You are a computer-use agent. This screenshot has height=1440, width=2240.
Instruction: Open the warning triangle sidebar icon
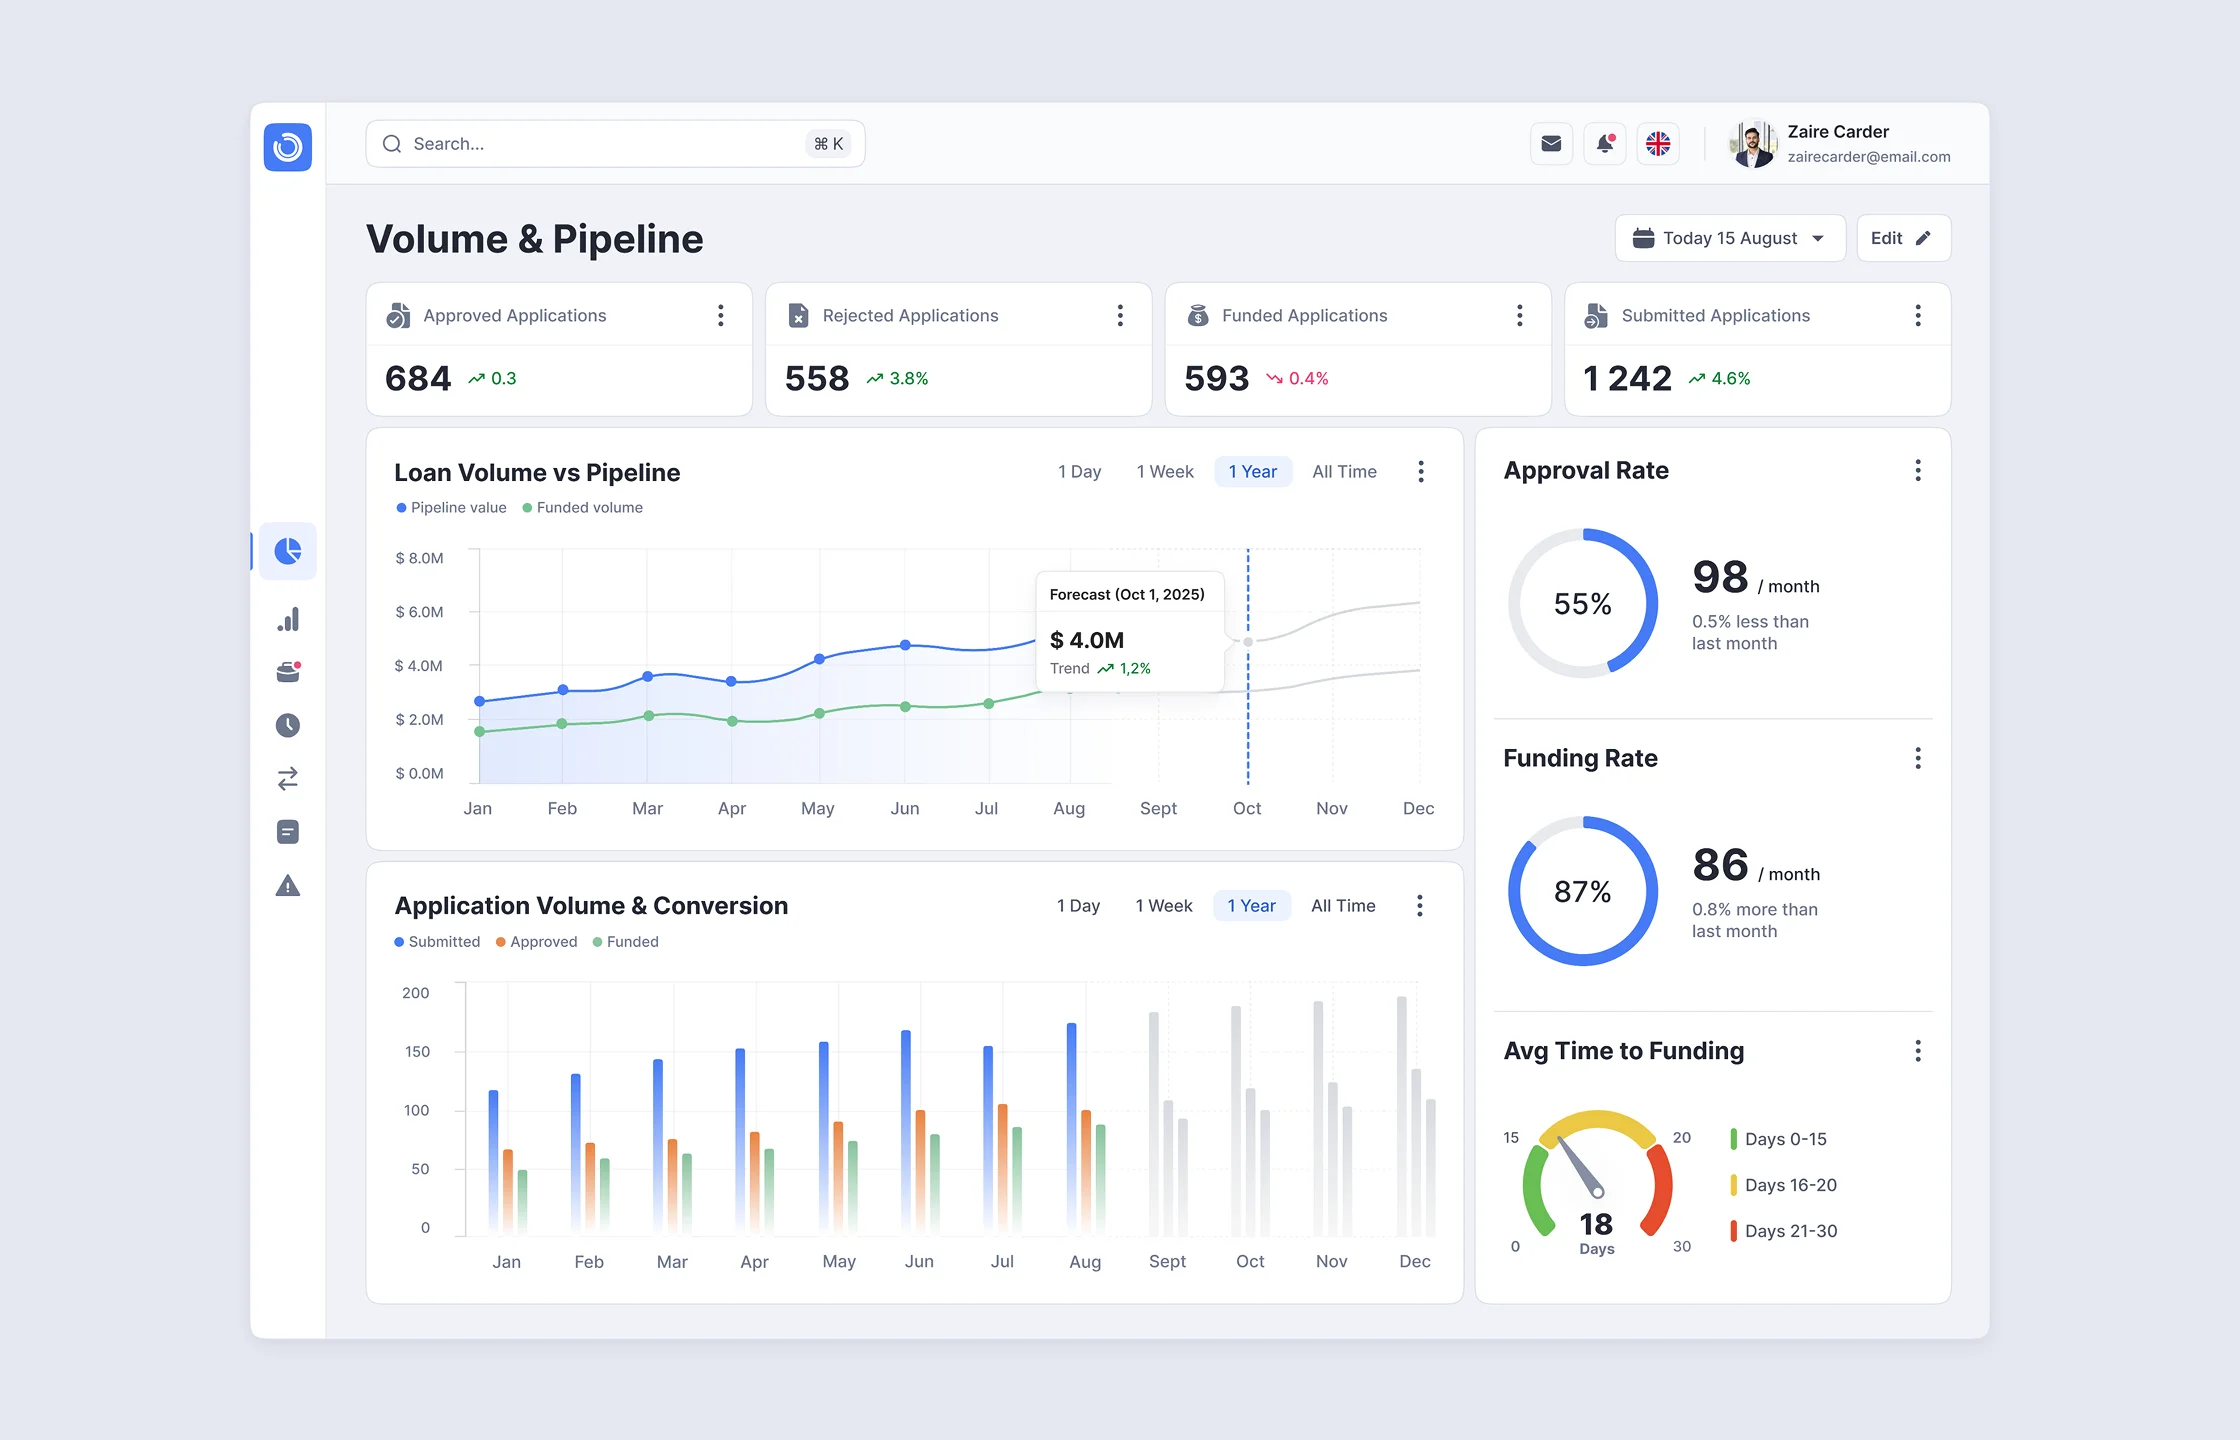[288, 886]
